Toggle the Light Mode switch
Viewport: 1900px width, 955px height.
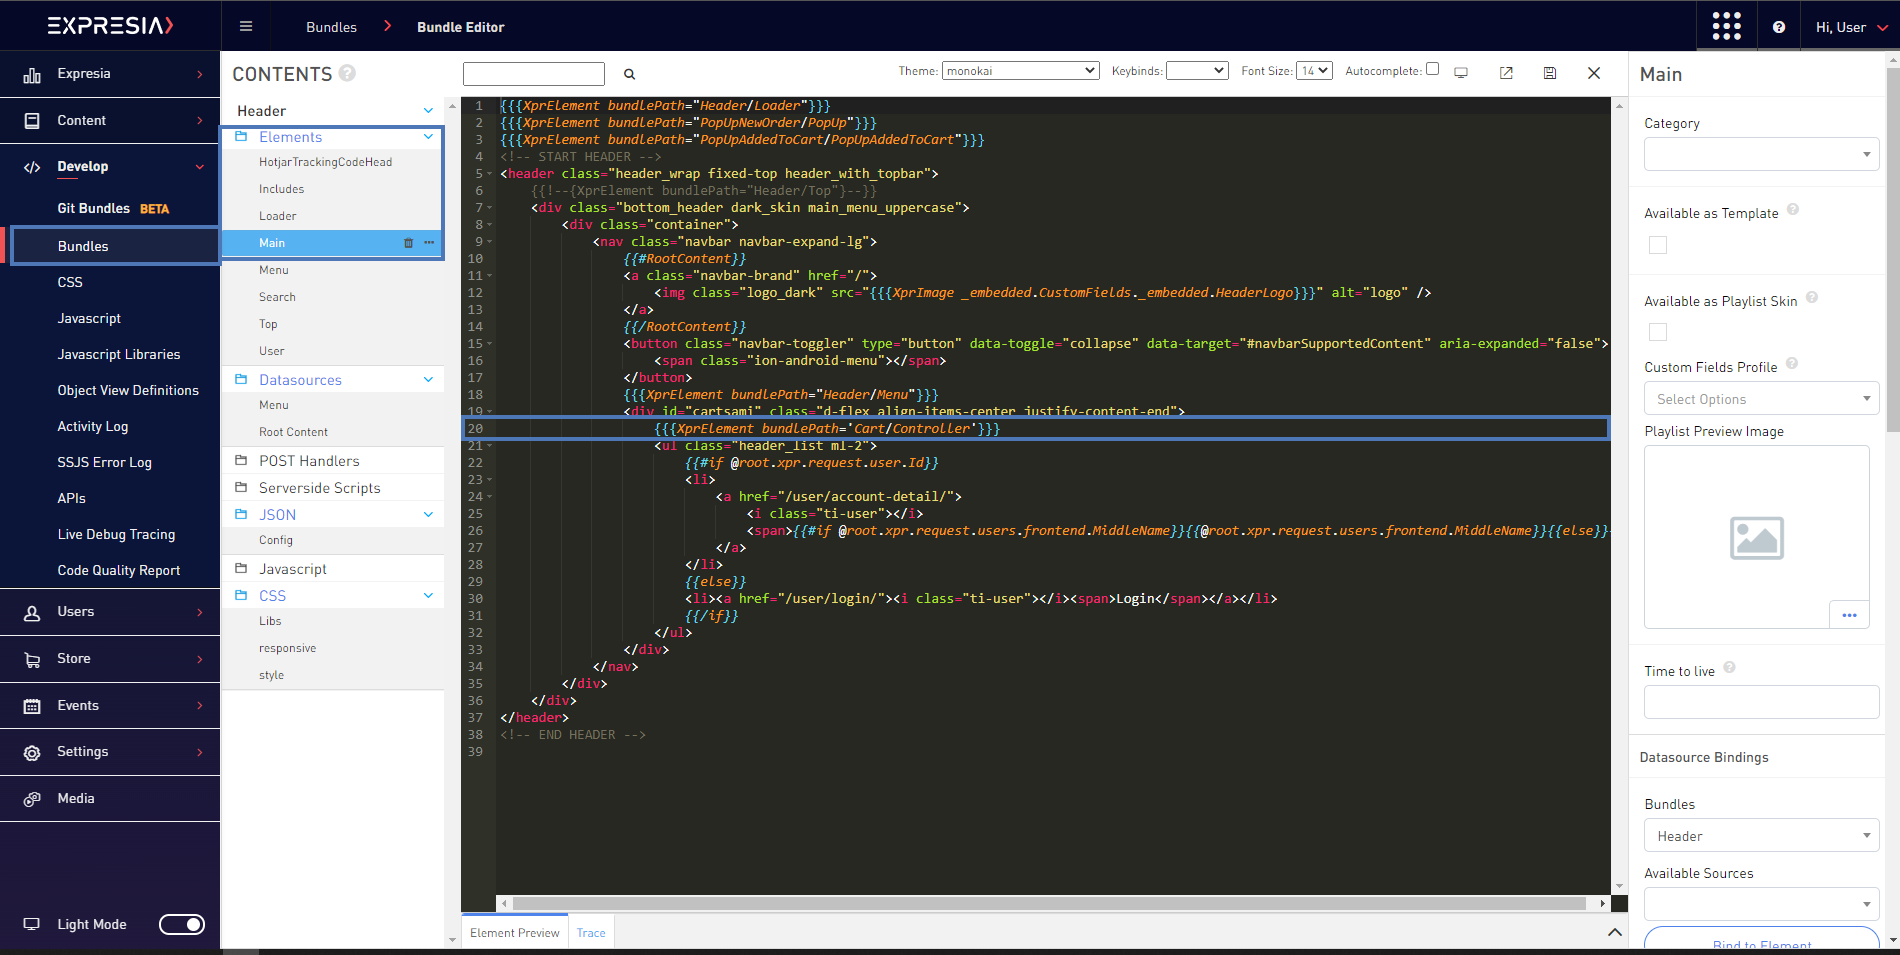click(182, 924)
